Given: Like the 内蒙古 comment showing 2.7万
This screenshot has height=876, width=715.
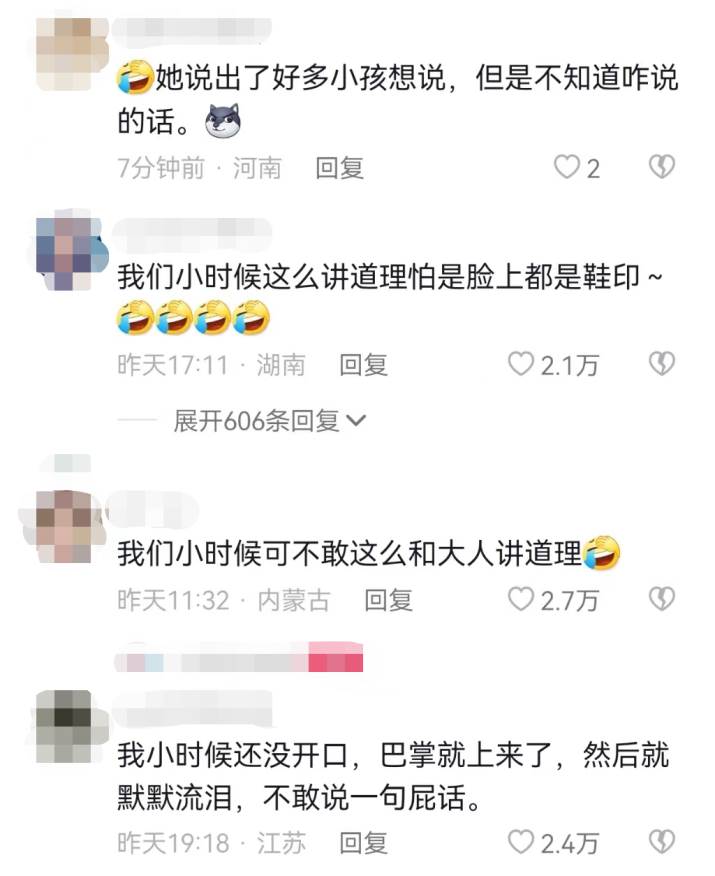Looking at the screenshot, I should [x=521, y=599].
